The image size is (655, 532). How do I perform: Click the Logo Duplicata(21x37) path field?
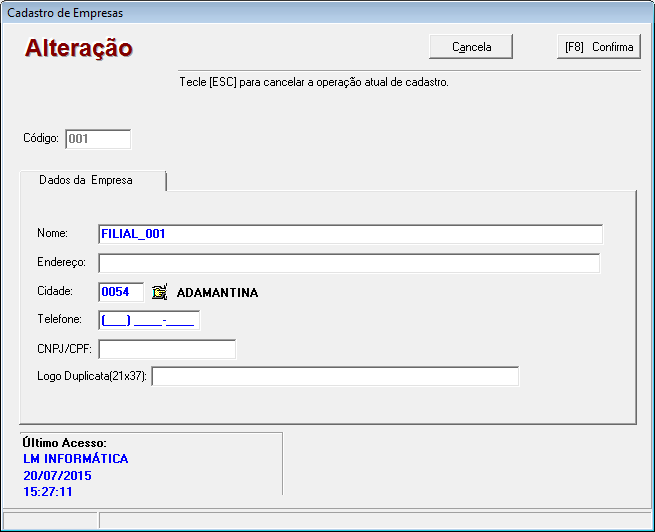335,376
